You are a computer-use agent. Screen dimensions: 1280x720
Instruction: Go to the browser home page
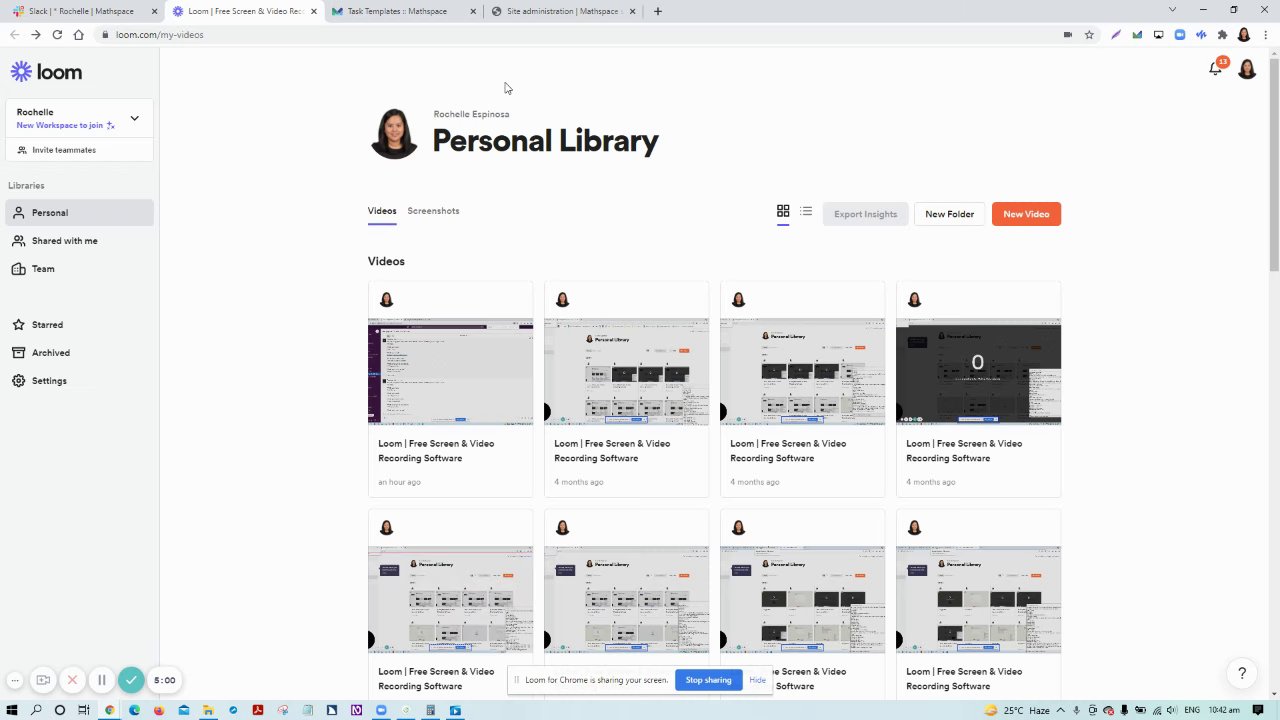click(x=78, y=34)
